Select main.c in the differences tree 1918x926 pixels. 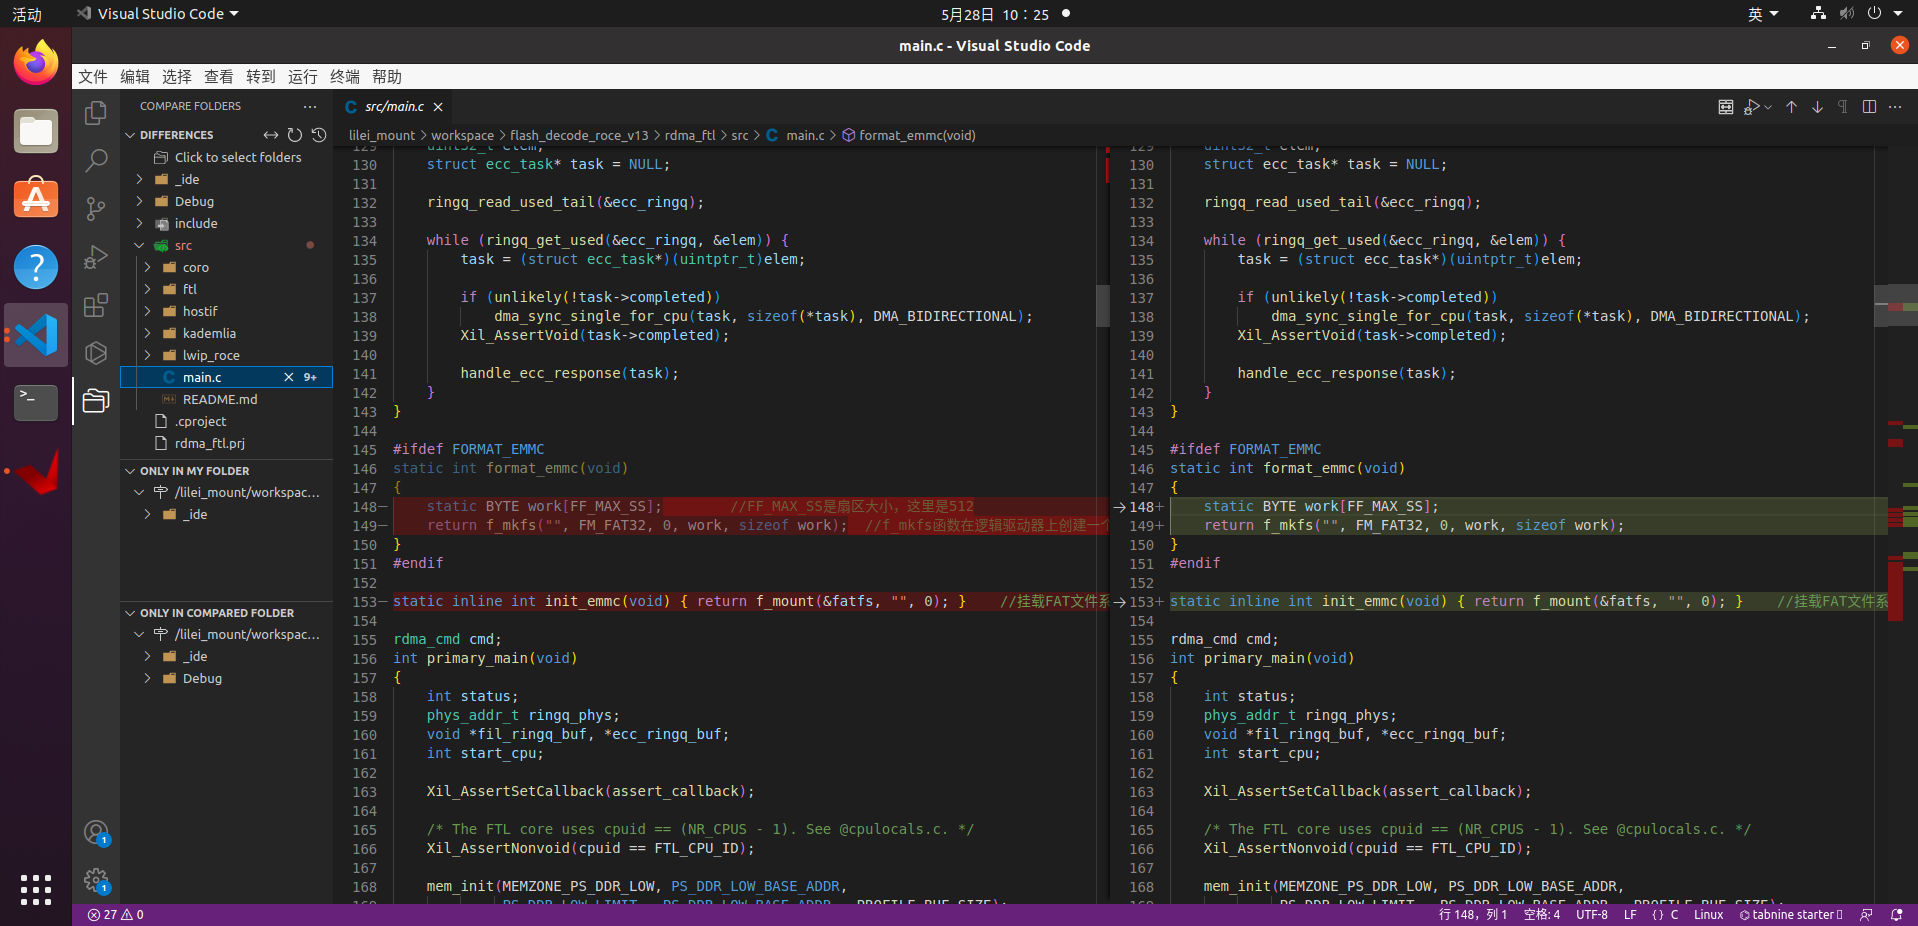(227, 378)
